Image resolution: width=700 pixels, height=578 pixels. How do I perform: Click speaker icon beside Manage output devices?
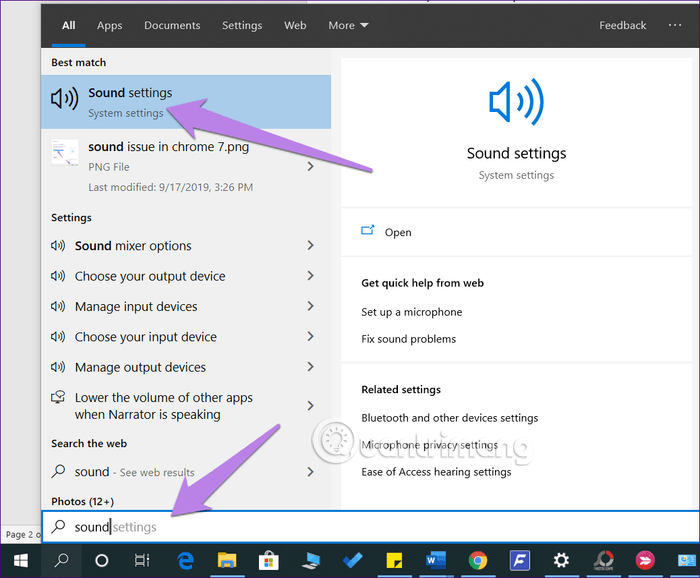58,367
